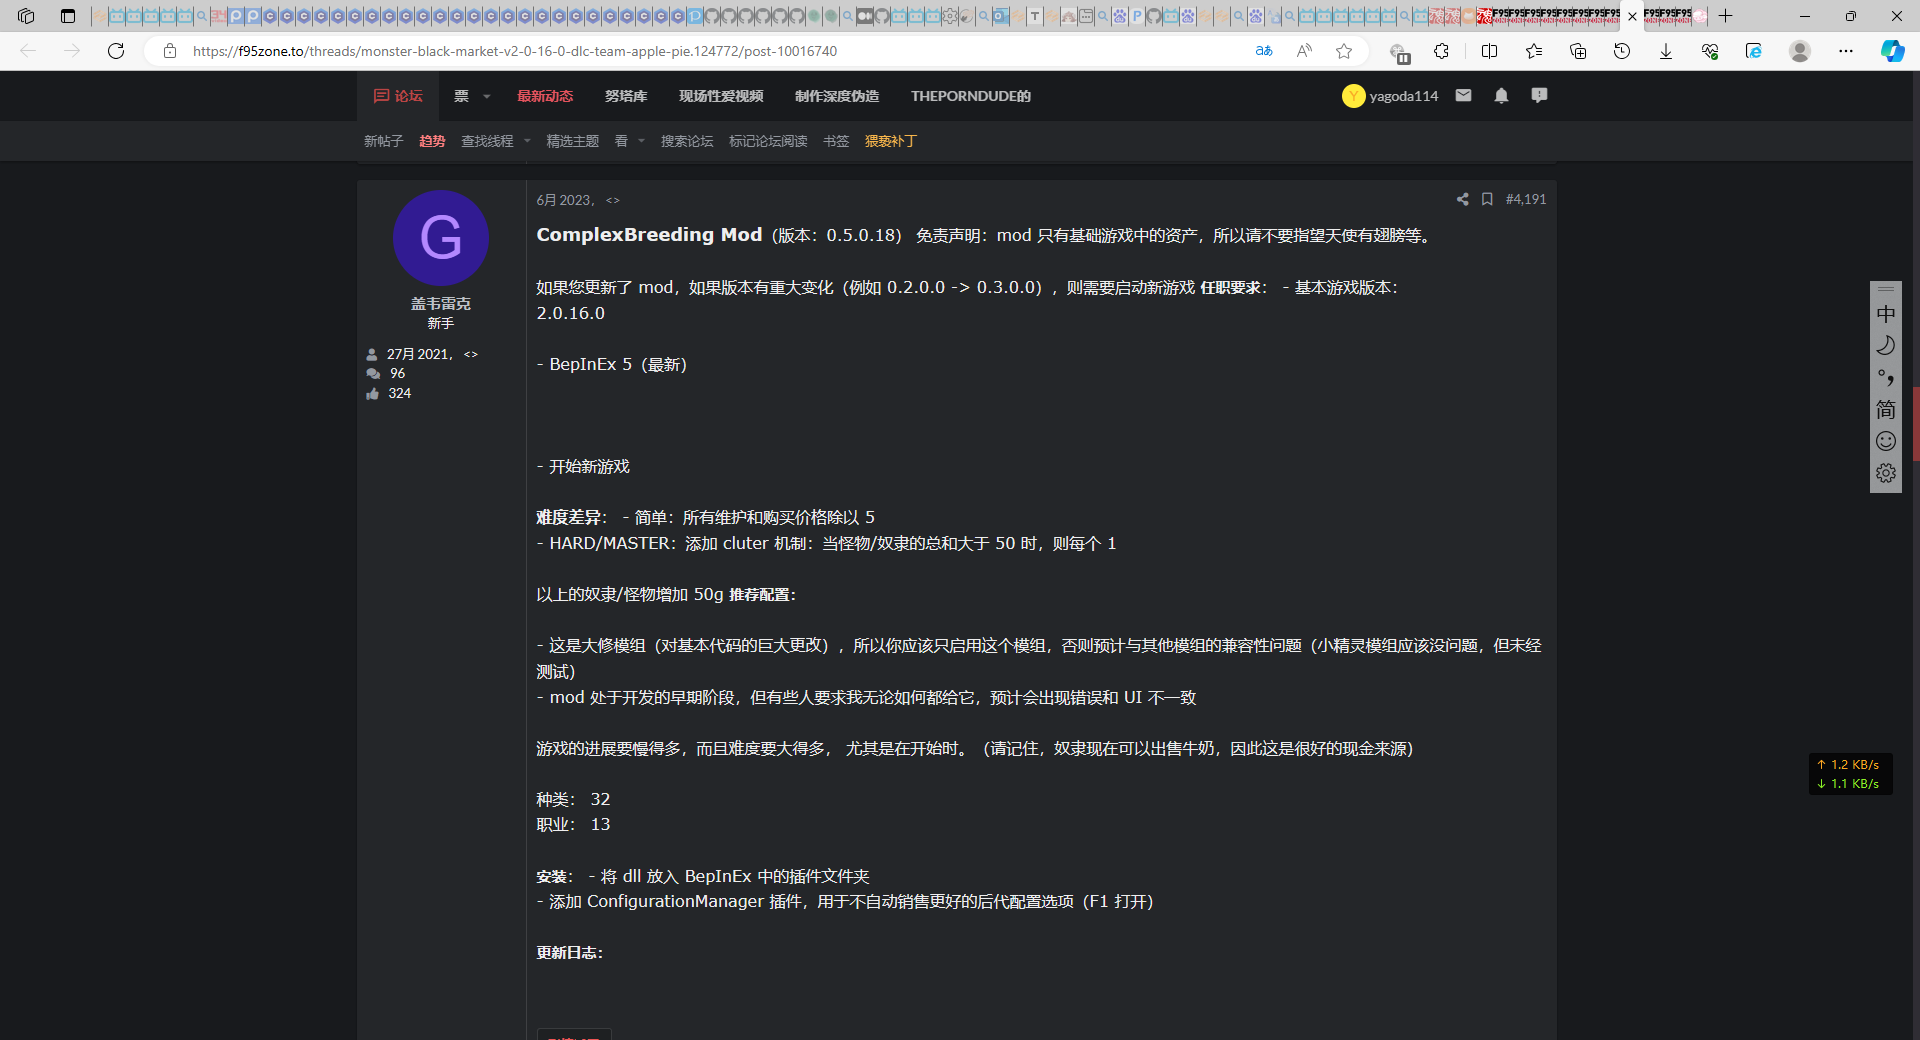
Task: Toggle bookmark on post #4,191
Action: (1487, 200)
